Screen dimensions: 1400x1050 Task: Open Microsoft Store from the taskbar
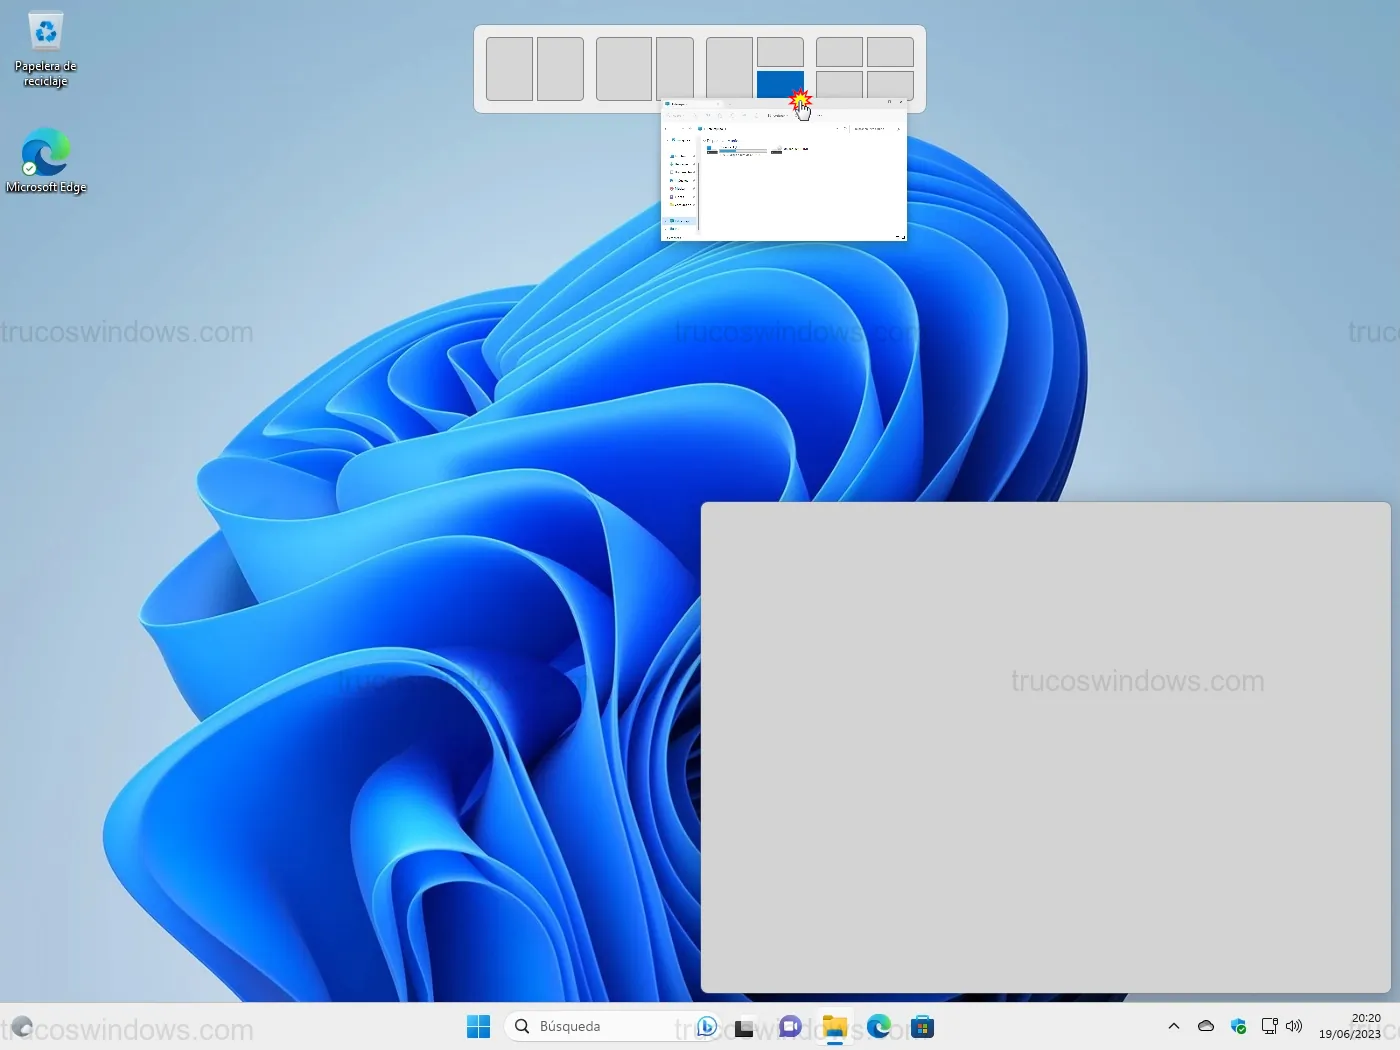coord(923,1027)
